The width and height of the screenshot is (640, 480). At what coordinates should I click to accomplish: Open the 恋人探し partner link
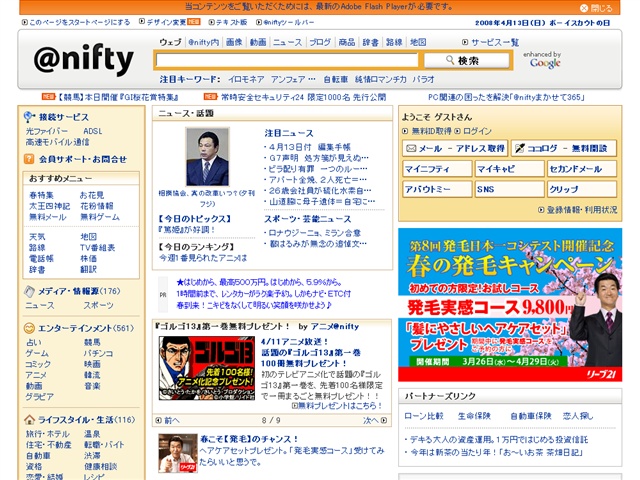coord(578,416)
